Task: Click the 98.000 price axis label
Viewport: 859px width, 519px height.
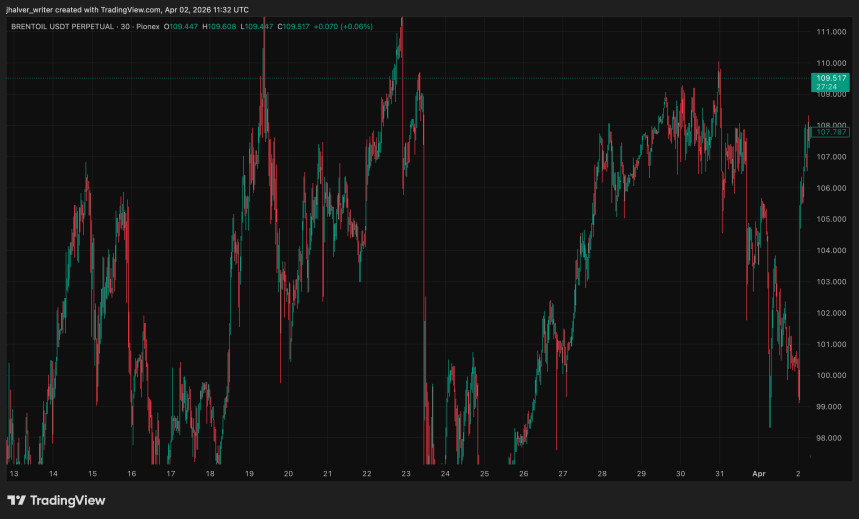Action: (x=832, y=438)
